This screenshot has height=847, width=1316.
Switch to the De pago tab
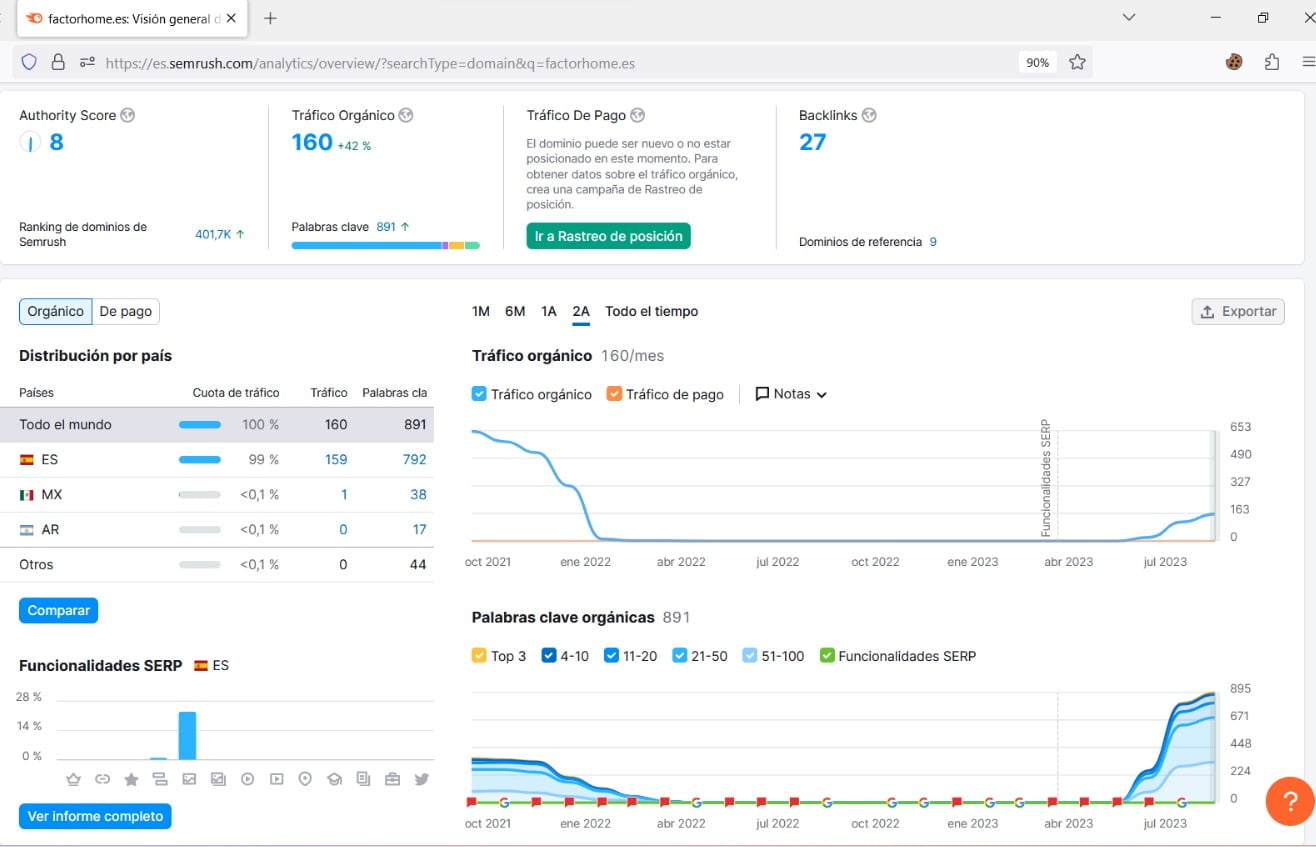pos(126,311)
